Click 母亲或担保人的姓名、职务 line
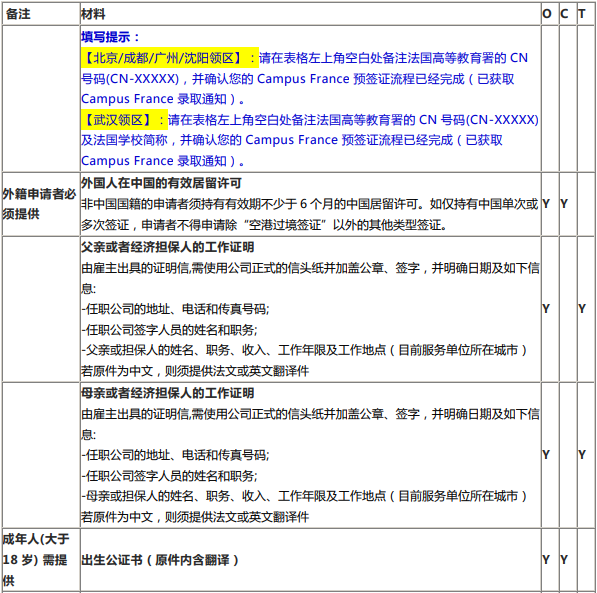This screenshot has width=597, height=593. [x=305, y=495]
